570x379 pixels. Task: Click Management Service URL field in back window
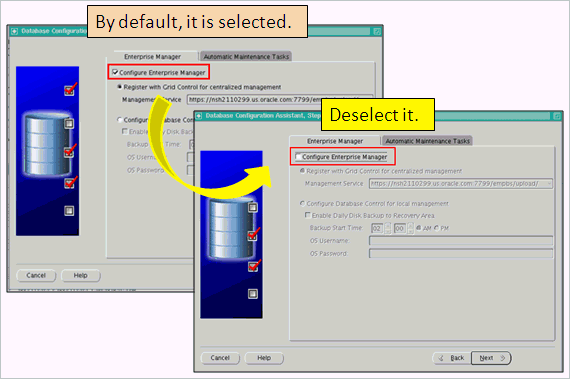[x=280, y=100]
